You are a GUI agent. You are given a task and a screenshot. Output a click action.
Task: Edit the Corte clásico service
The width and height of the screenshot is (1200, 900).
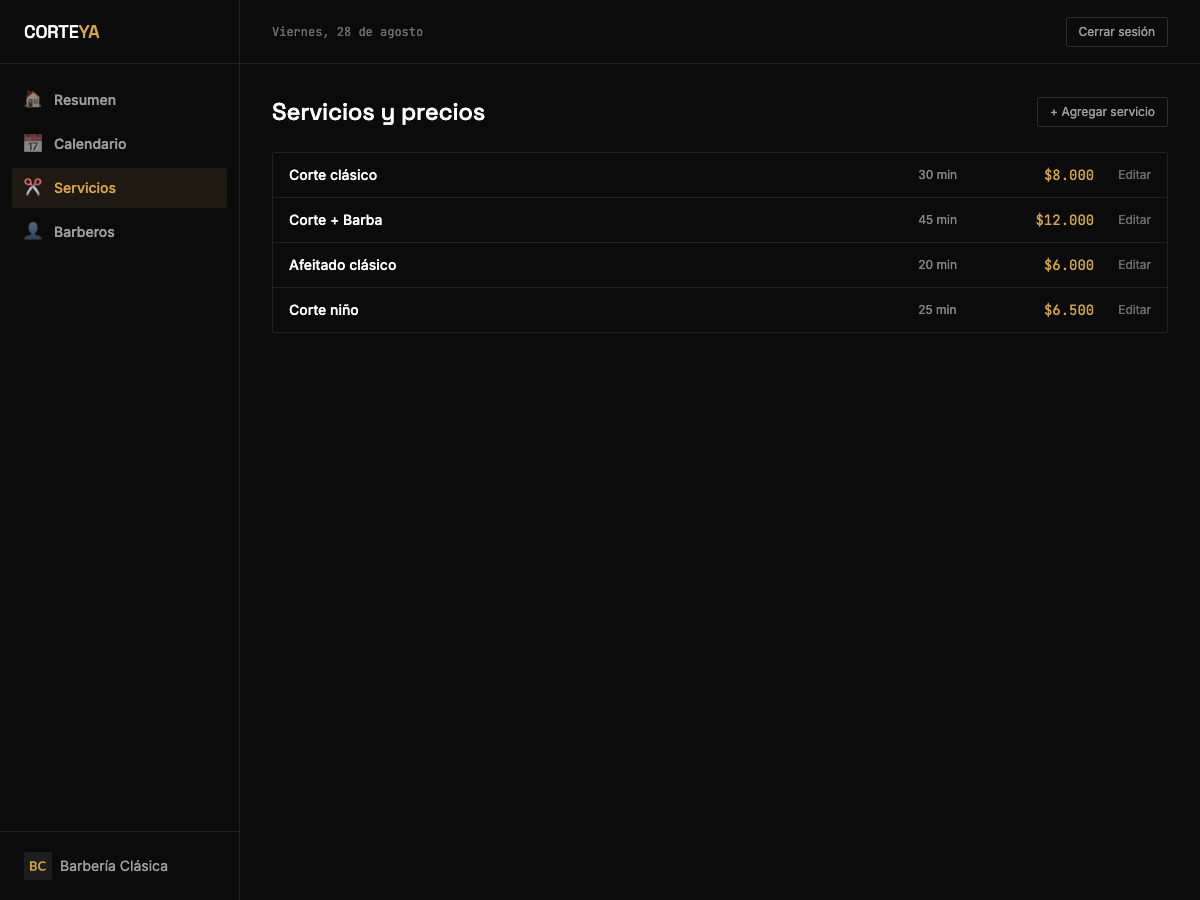pos(1134,175)
